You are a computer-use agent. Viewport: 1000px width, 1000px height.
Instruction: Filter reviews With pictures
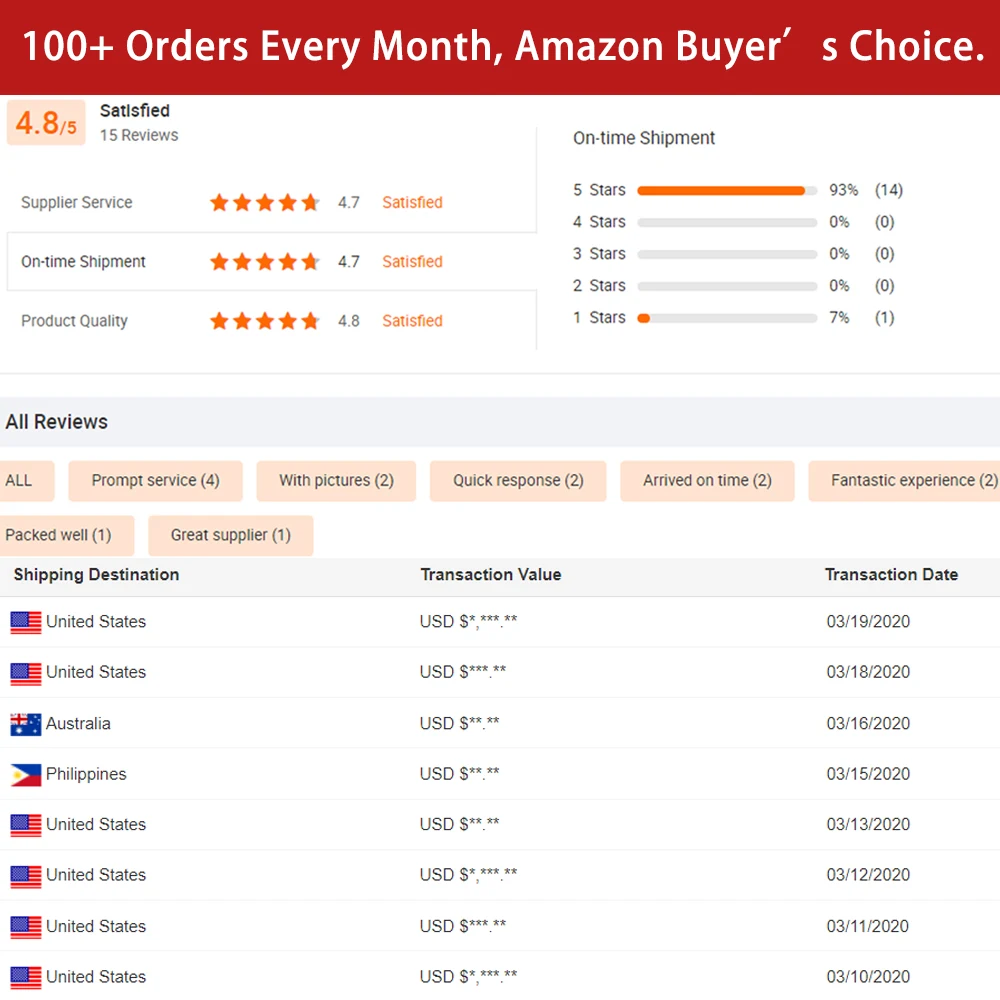click(336, 481)
